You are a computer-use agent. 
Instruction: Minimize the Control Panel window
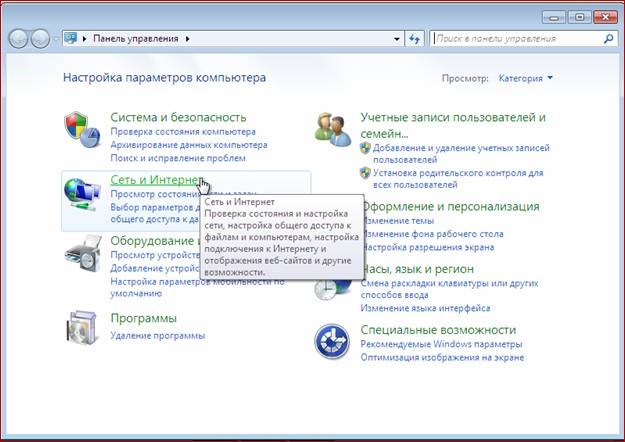point(554,17)
